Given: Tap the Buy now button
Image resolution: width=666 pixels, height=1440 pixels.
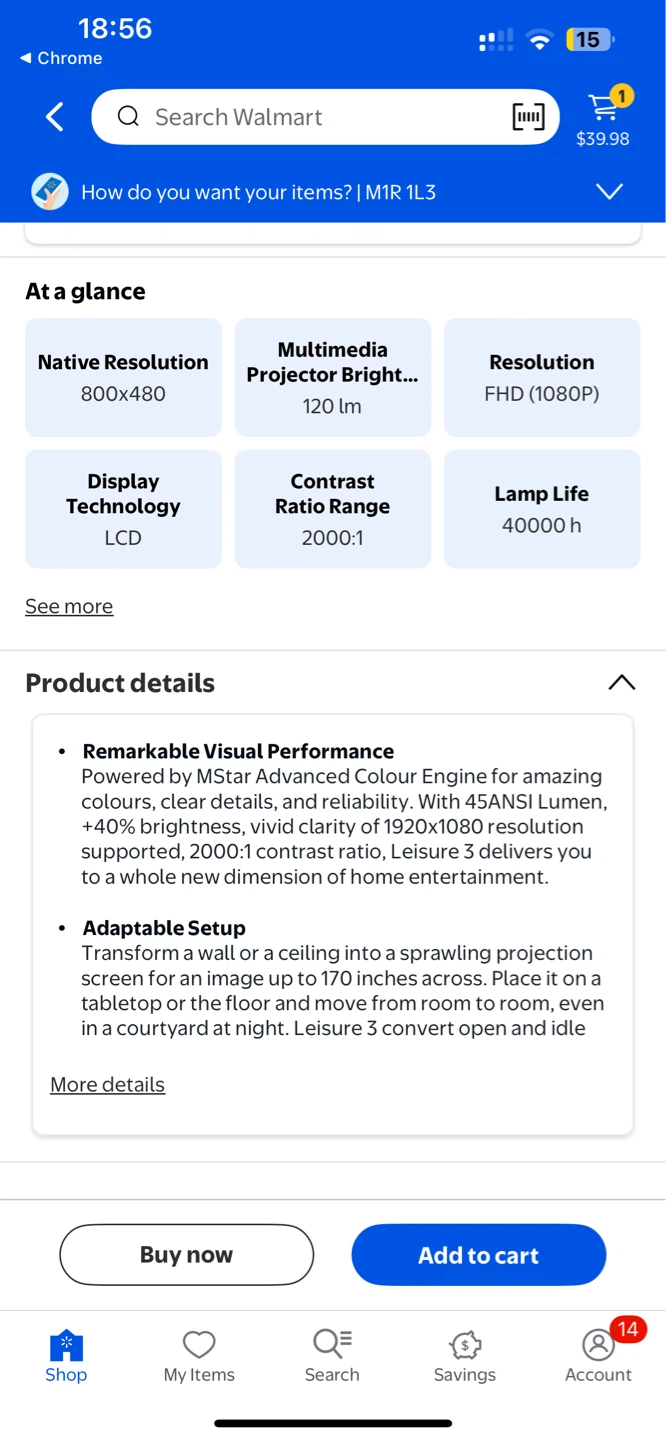Looking at the screenshot, I should tap(187, 1254).
